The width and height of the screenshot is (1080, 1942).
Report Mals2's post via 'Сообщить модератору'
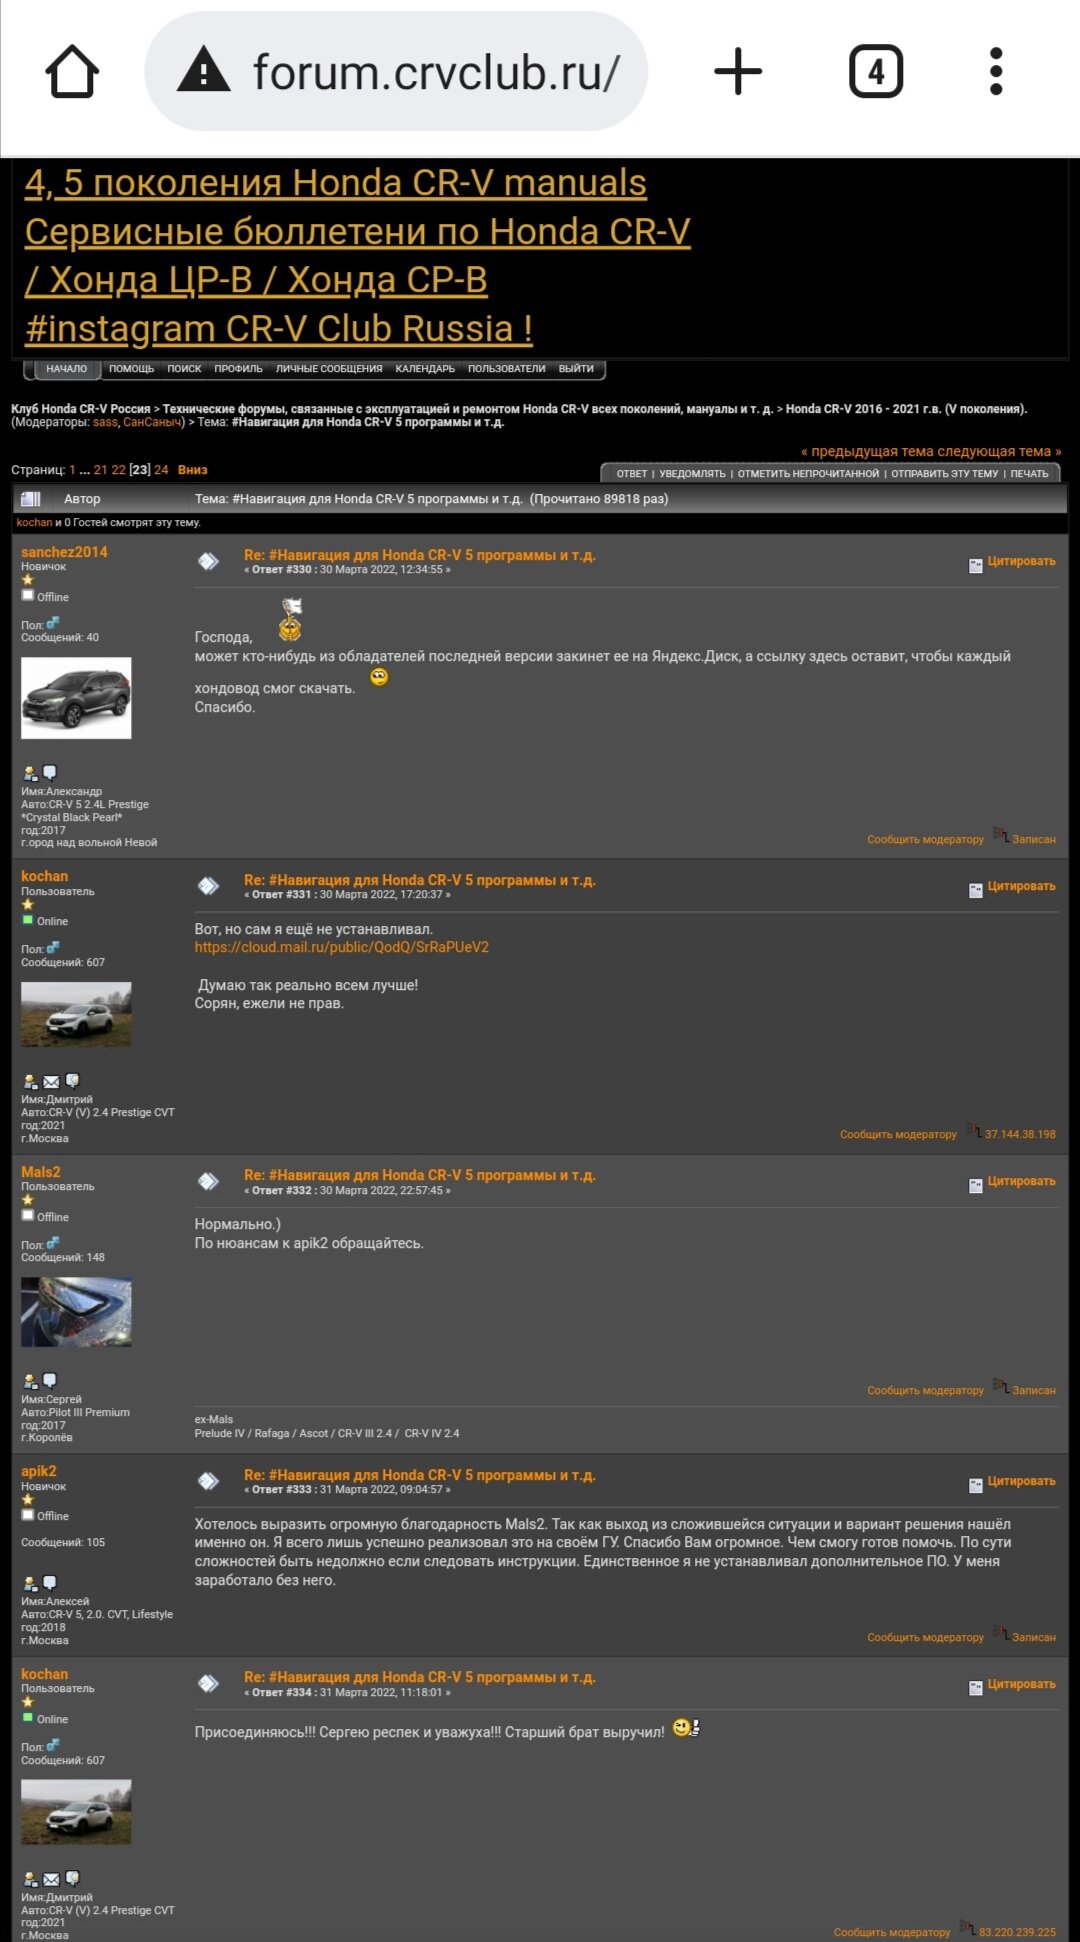pos(925,1391)
